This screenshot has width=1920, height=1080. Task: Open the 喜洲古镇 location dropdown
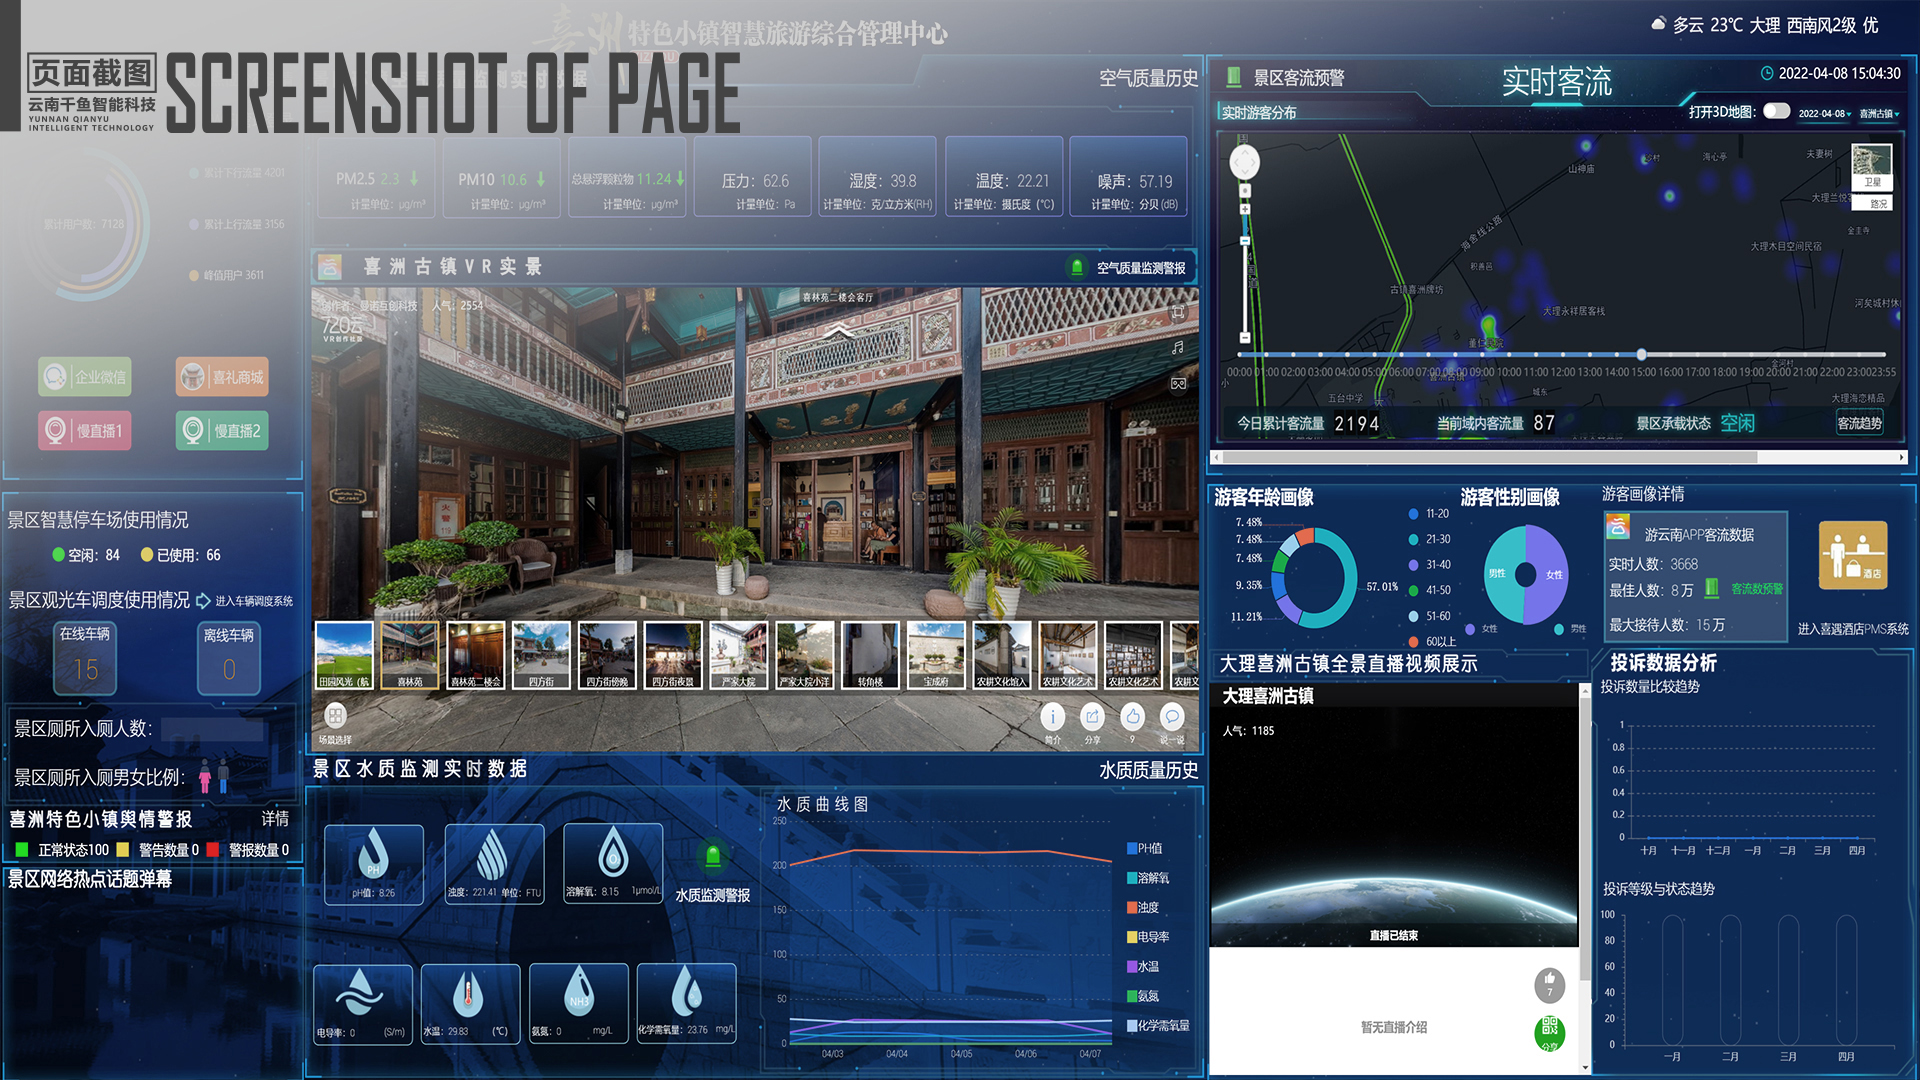[1879, 113]
